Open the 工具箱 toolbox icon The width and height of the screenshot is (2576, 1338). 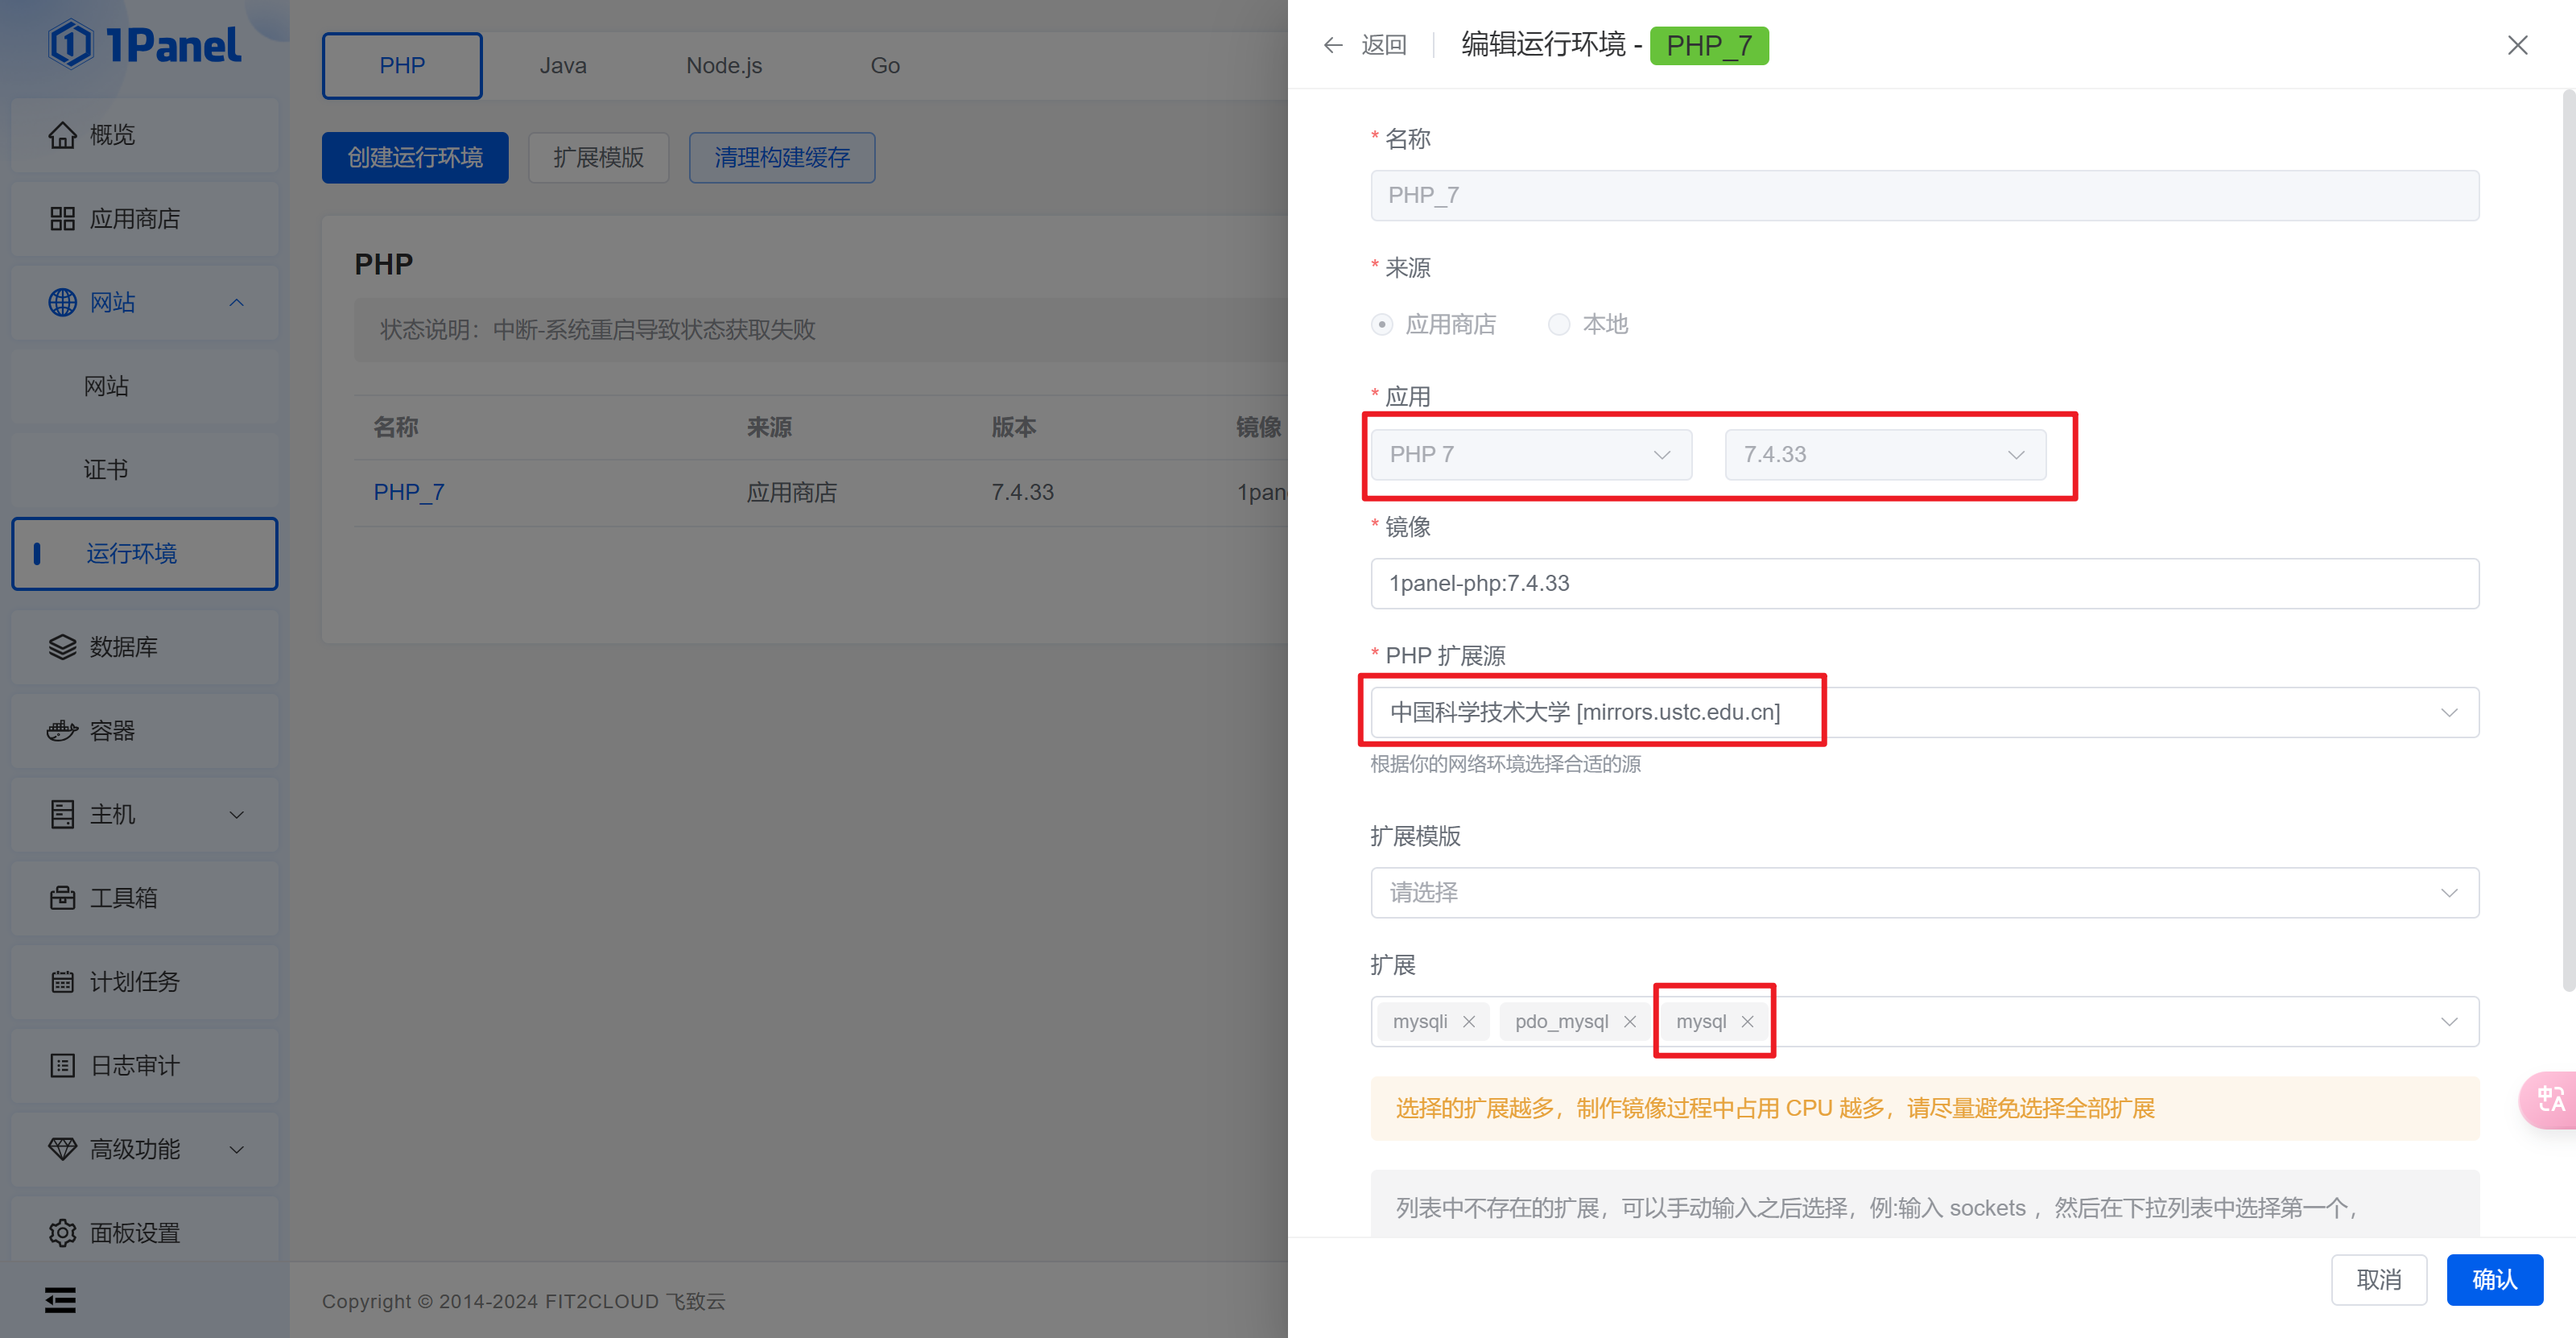(62, 898)
